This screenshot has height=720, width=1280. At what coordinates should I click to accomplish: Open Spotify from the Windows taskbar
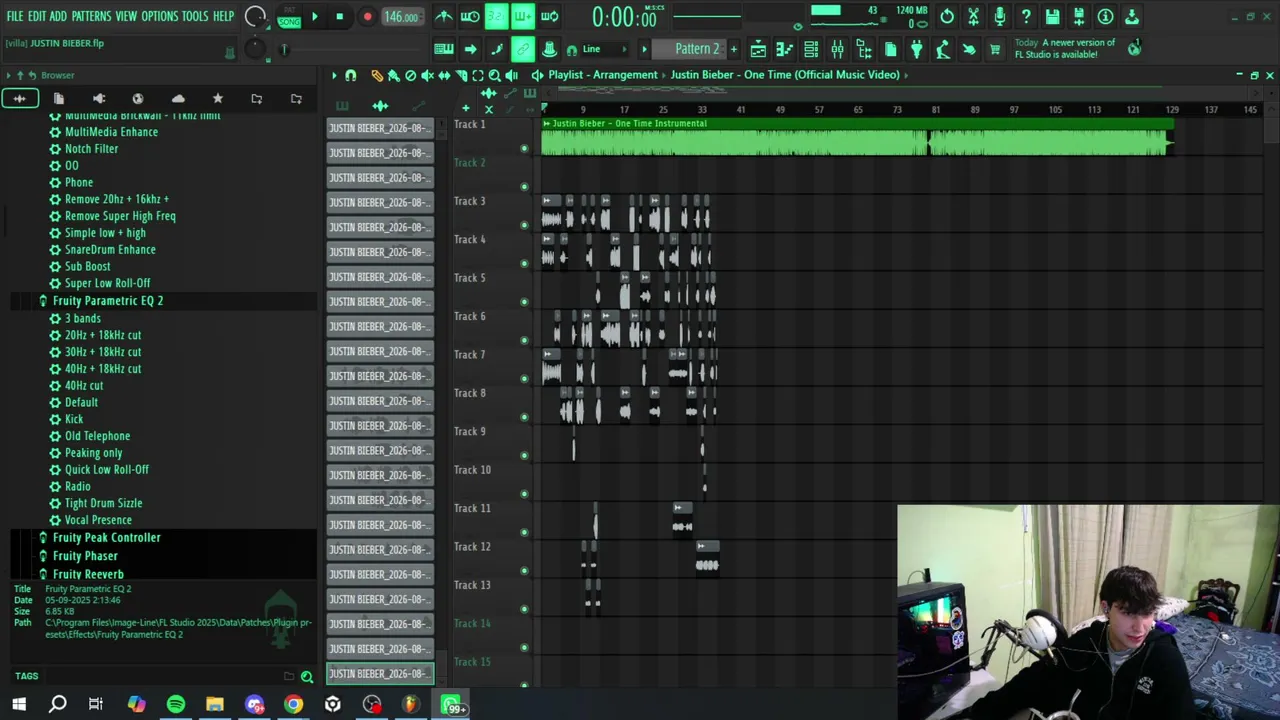tap(176, 705)
